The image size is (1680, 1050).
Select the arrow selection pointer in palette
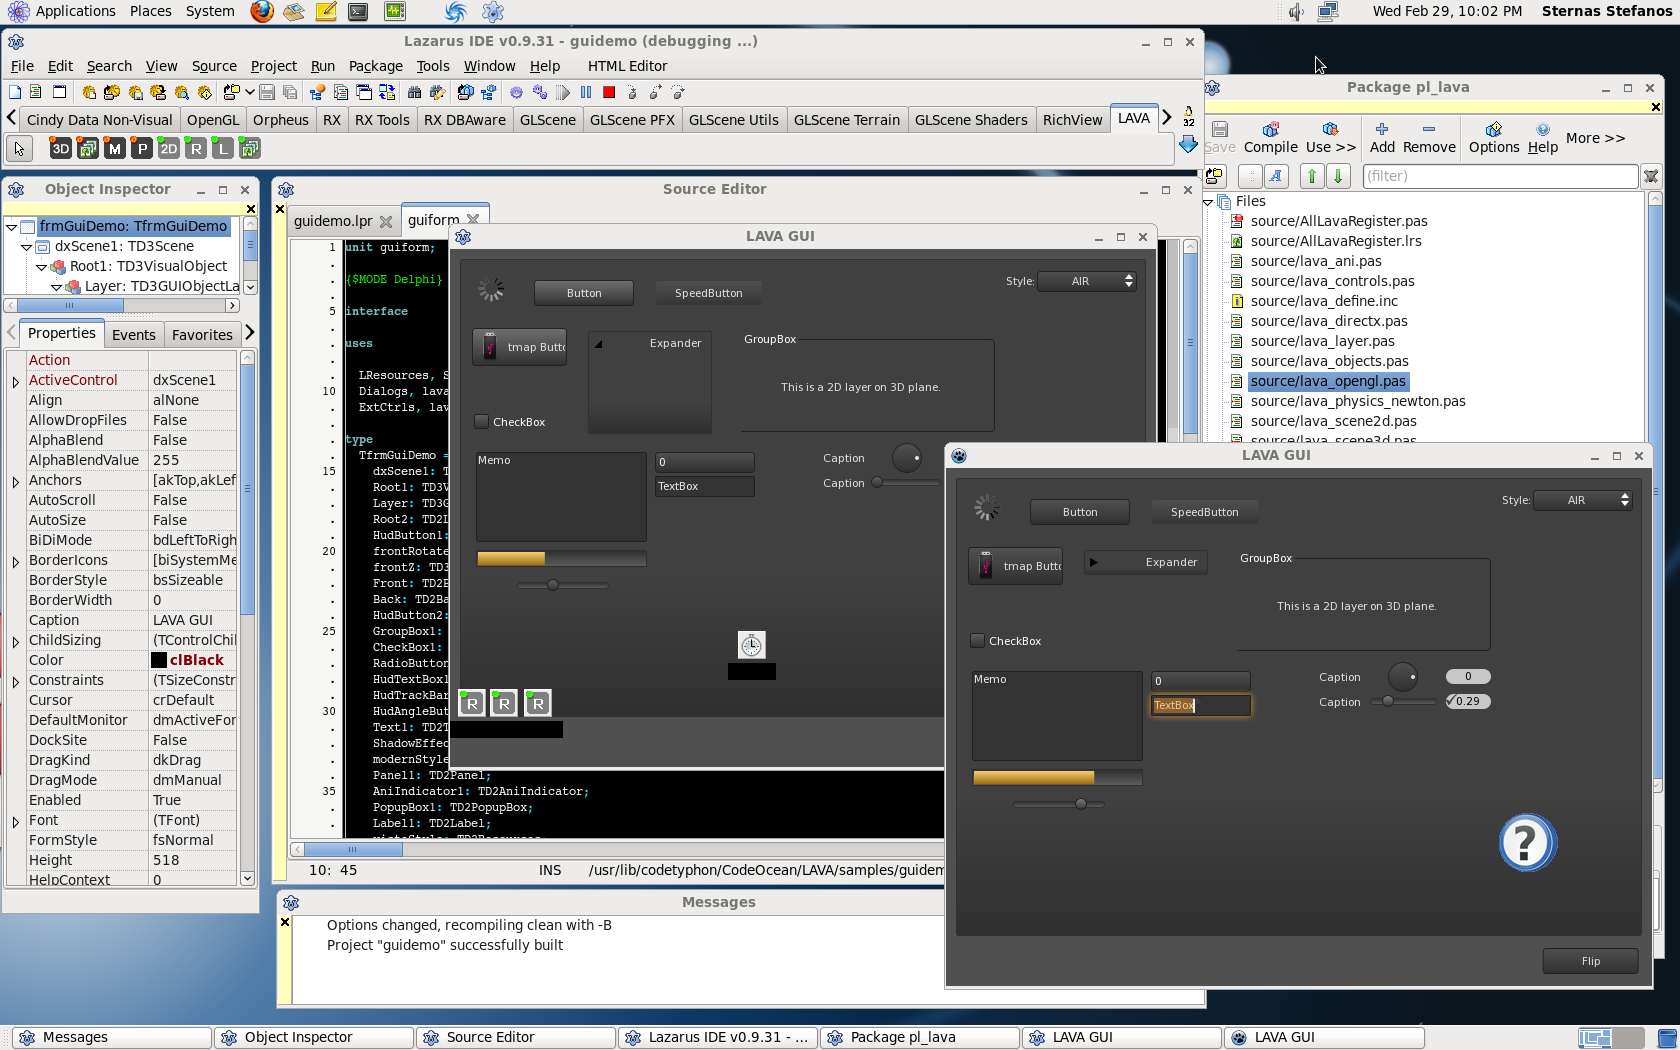click(x=19, y=148)
